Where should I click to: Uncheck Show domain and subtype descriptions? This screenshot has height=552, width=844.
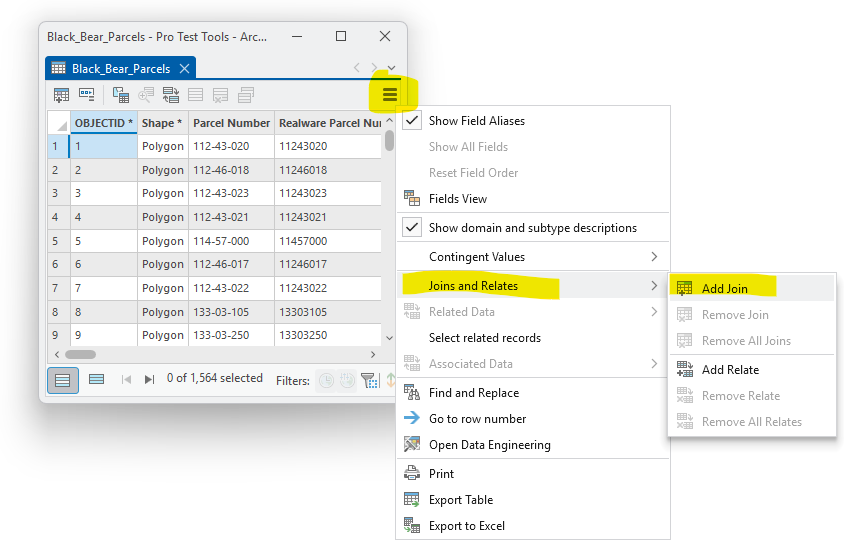(x=412, y=228)
